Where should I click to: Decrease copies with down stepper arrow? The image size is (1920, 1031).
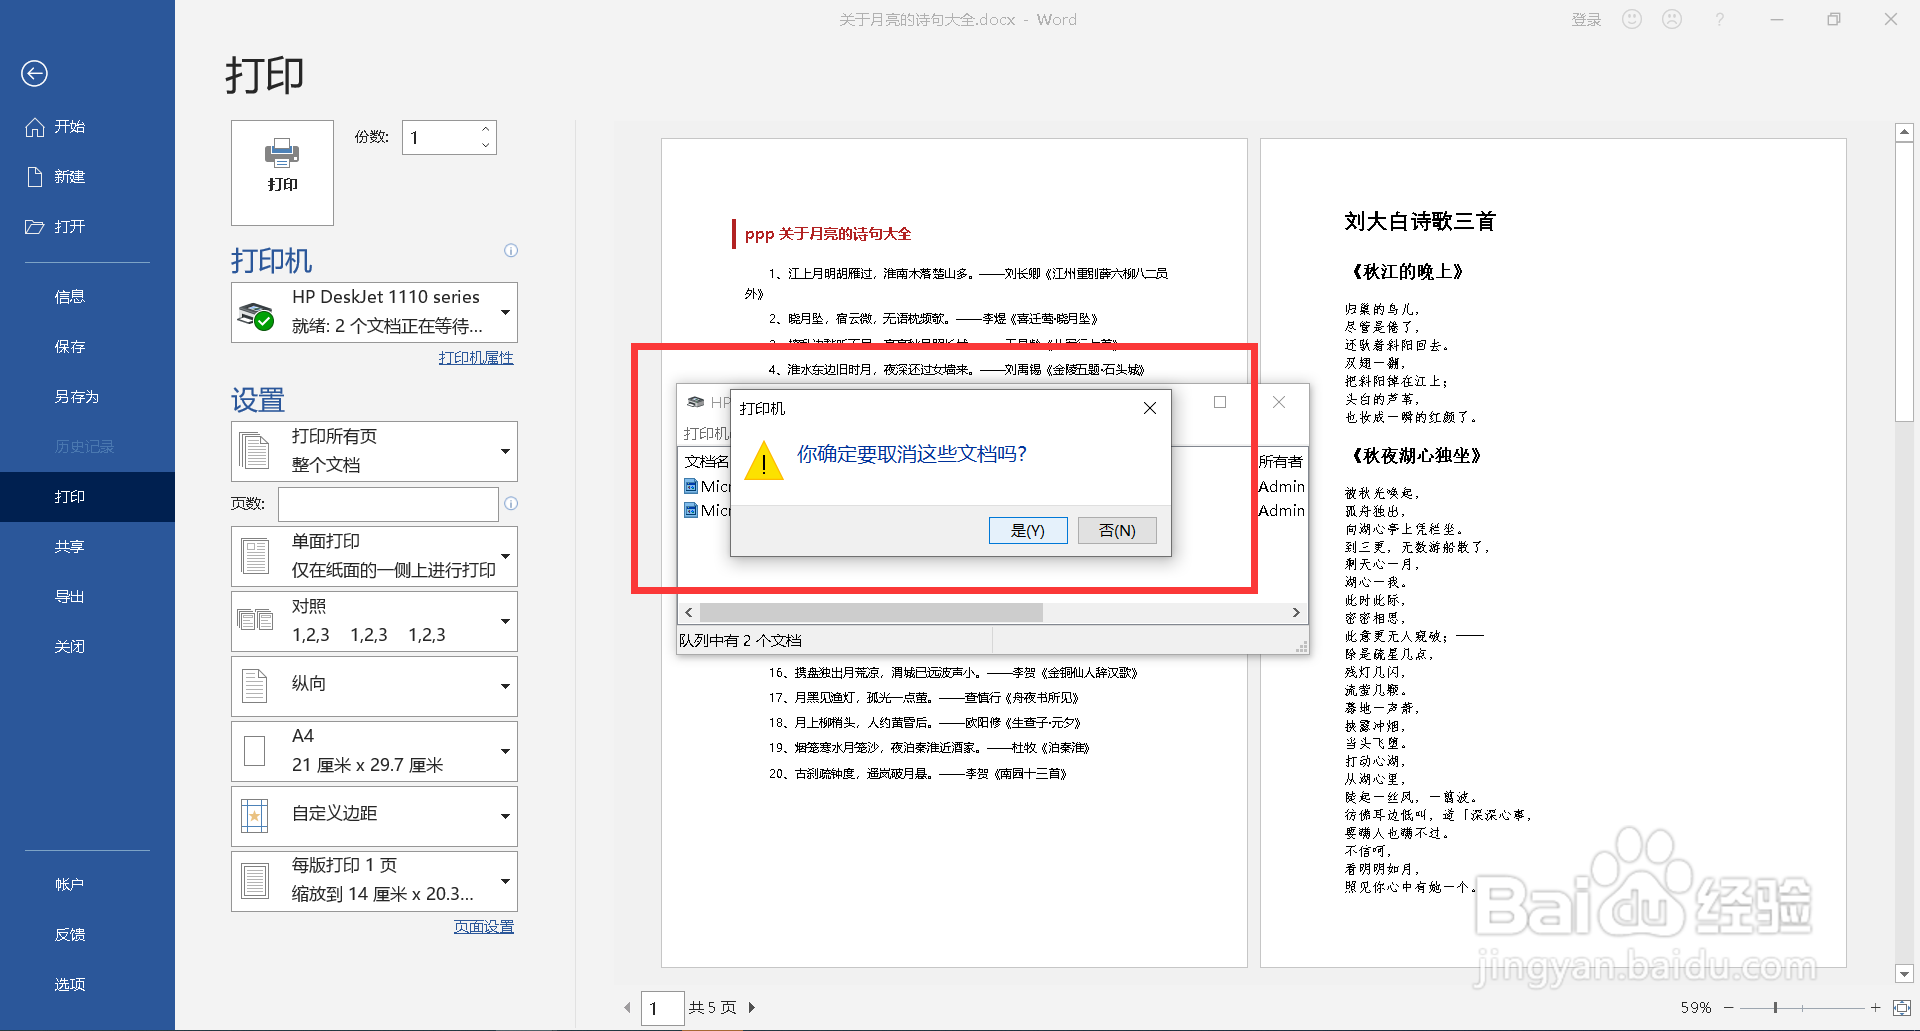(x=486, y=146)
